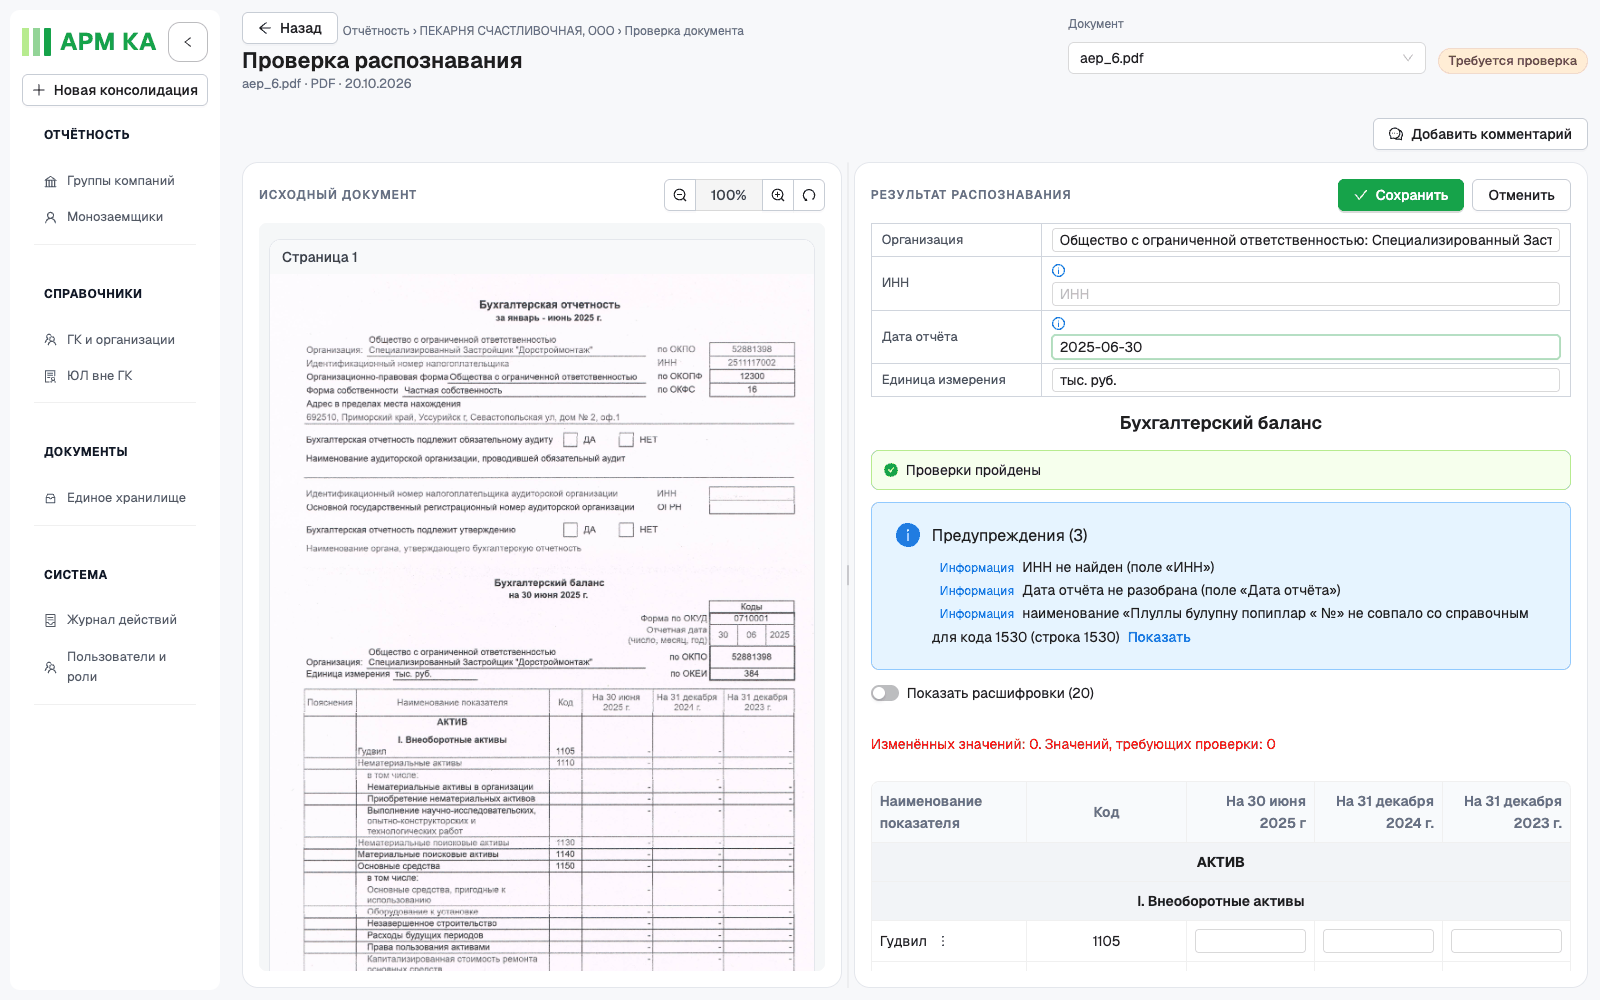This screenshot has width=1600, height=1000.
Task: Click the info icon above Дата отчёта field
Action: point(1059,323)
